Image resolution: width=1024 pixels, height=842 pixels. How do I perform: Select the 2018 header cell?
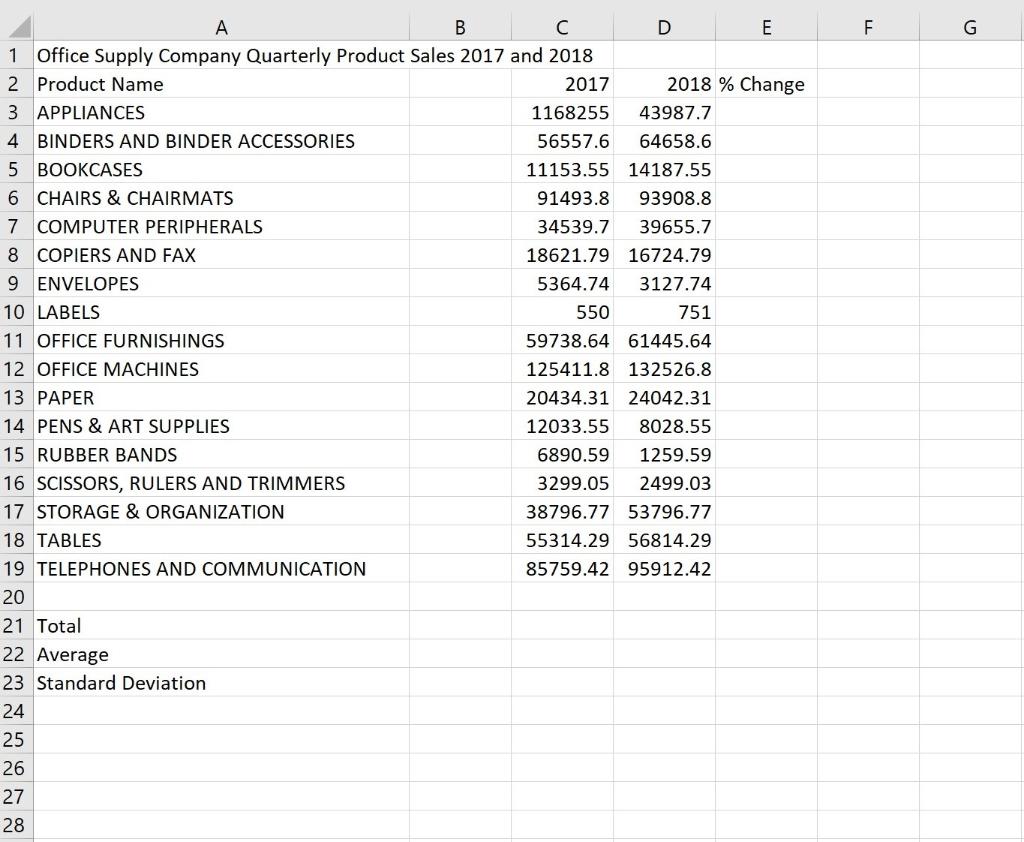tap(664, 84)
